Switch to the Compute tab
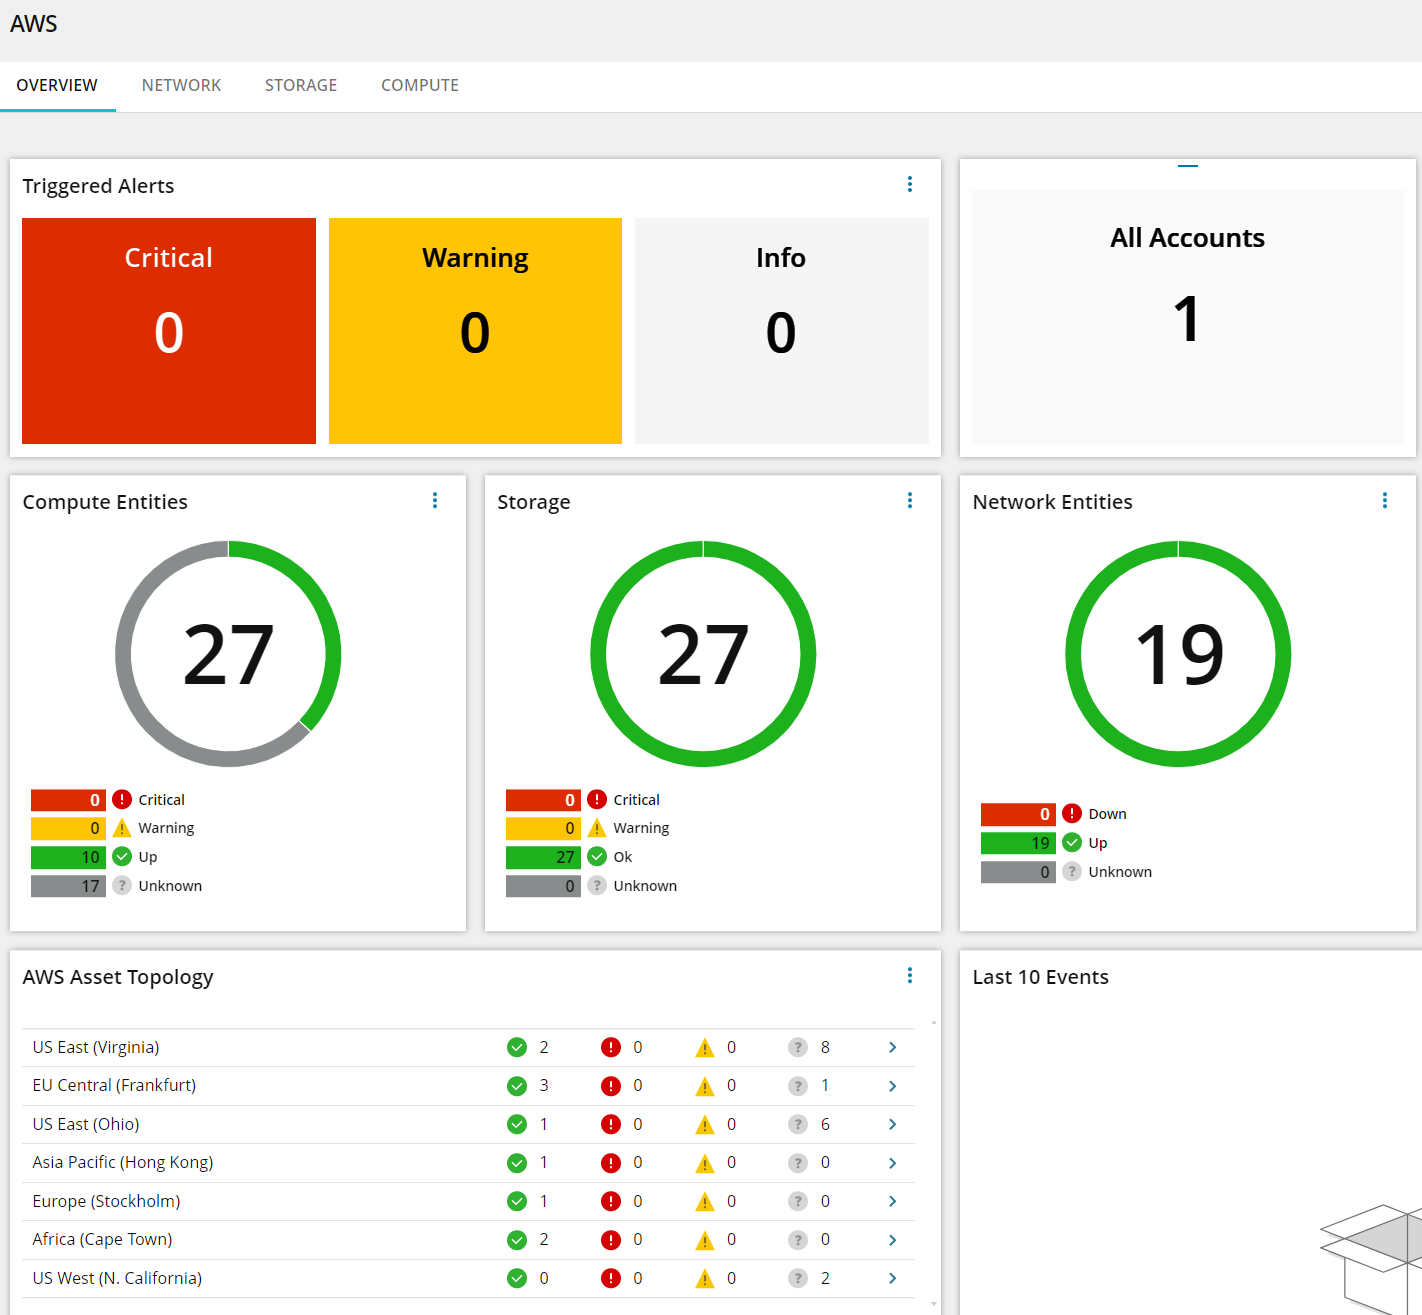The image size is (1422, 1315). pos(420,86)
